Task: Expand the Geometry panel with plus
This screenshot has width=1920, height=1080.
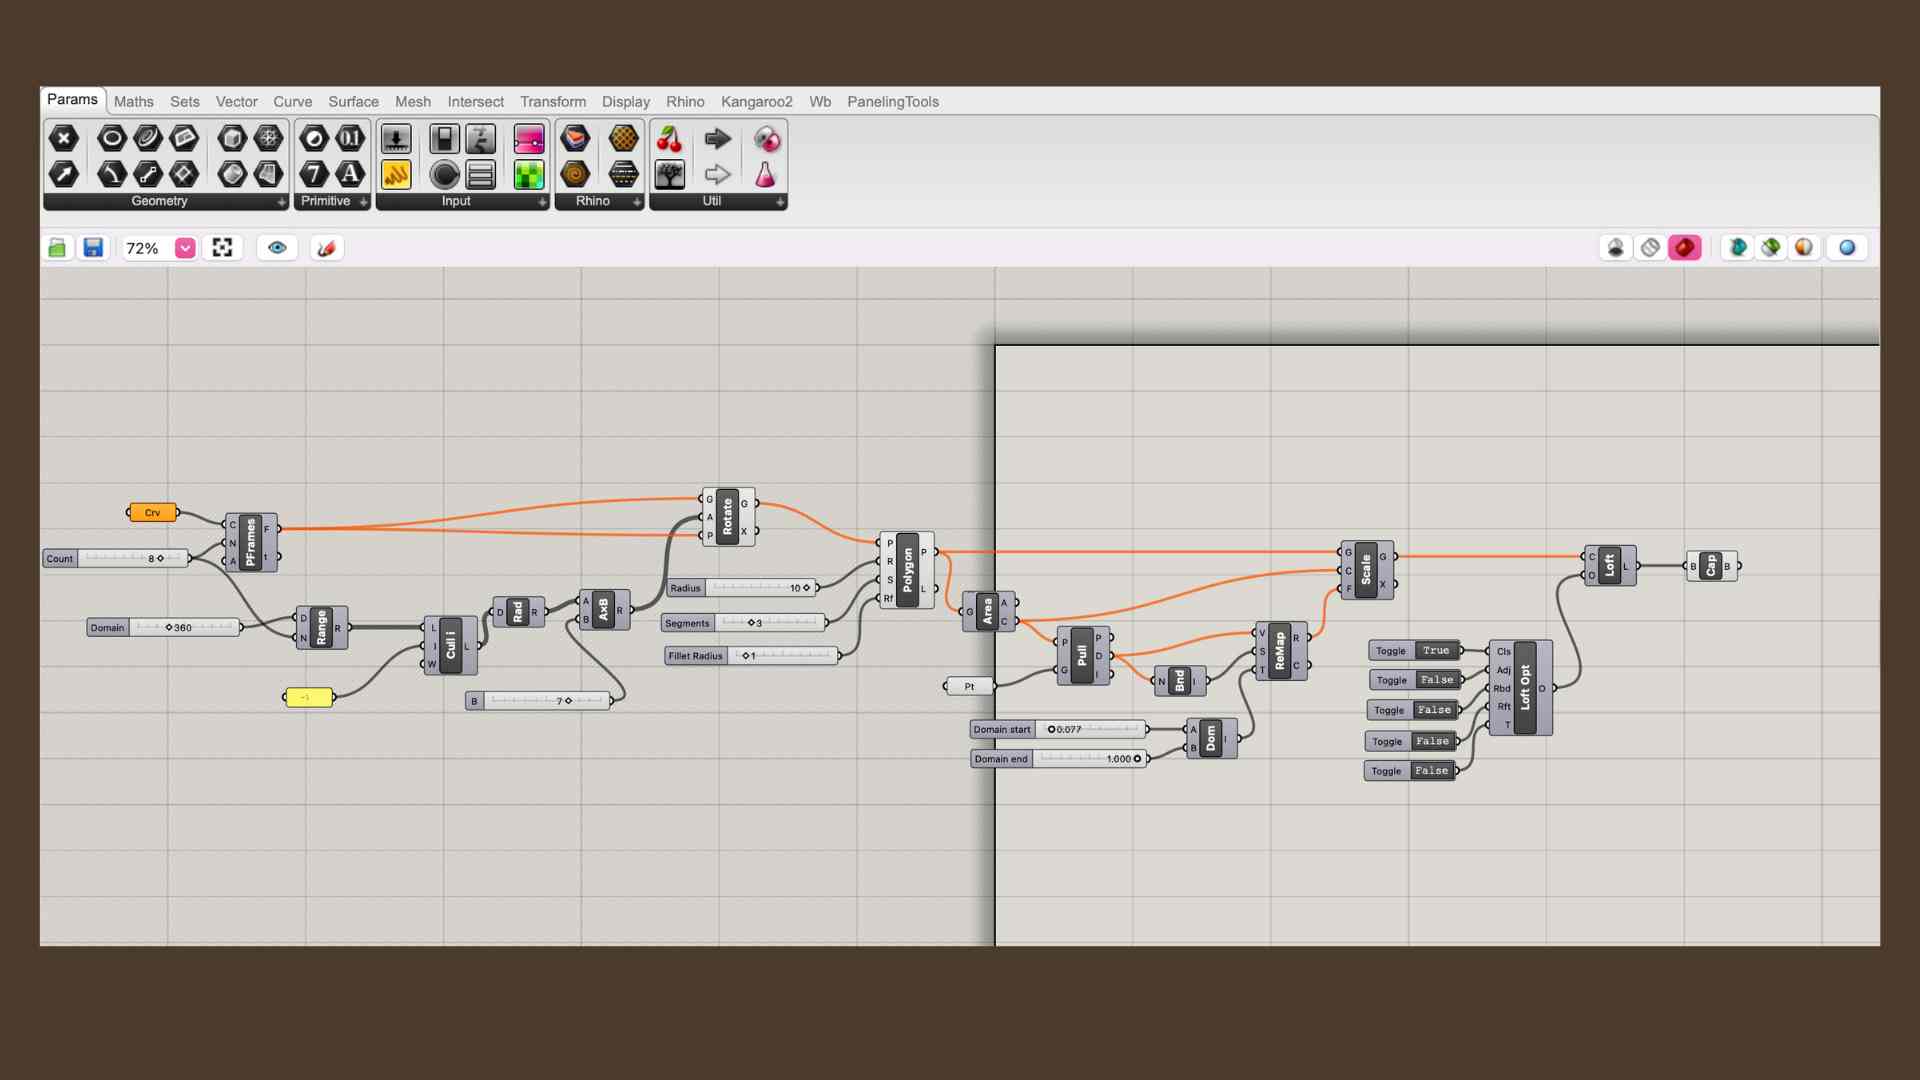Action: point(281,202)
